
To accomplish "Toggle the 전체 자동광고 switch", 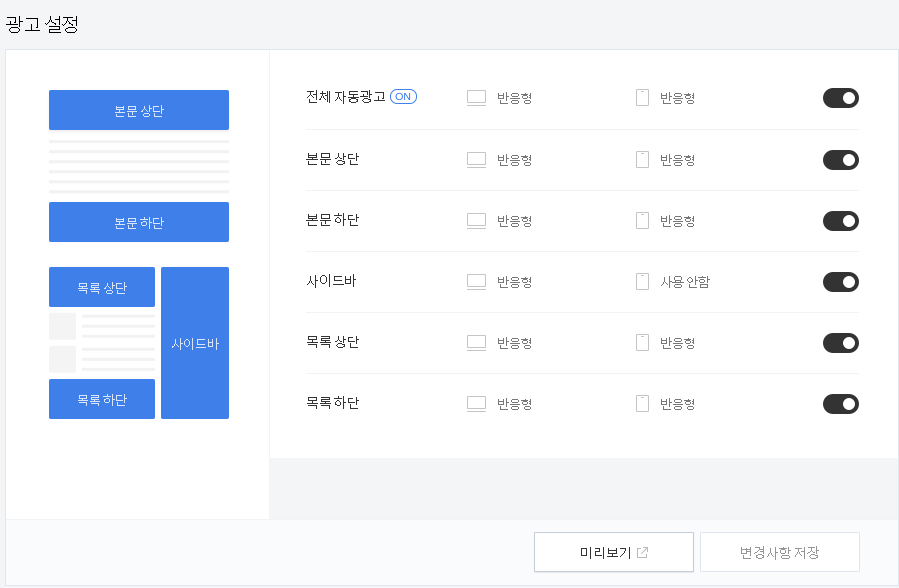I will 841,98.
